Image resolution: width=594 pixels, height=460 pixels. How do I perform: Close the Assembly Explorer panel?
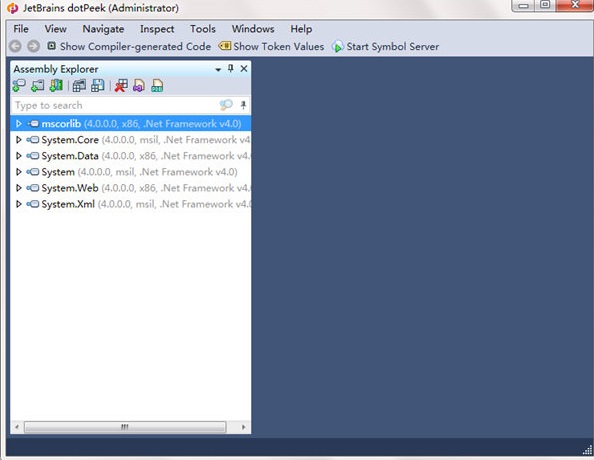point(244,69)
